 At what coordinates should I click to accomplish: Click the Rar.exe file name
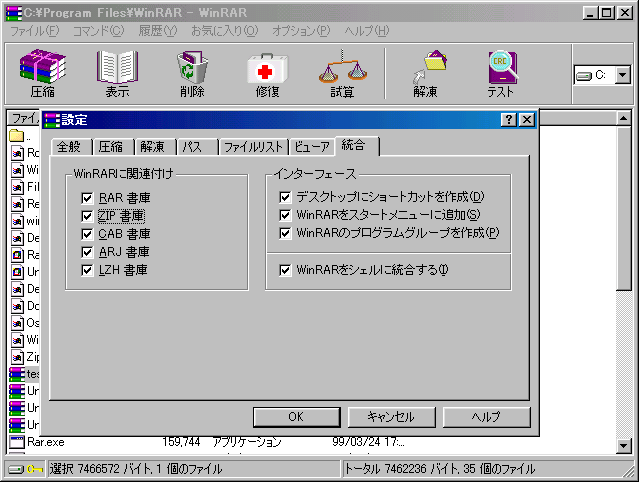click(x=46, y=442)
